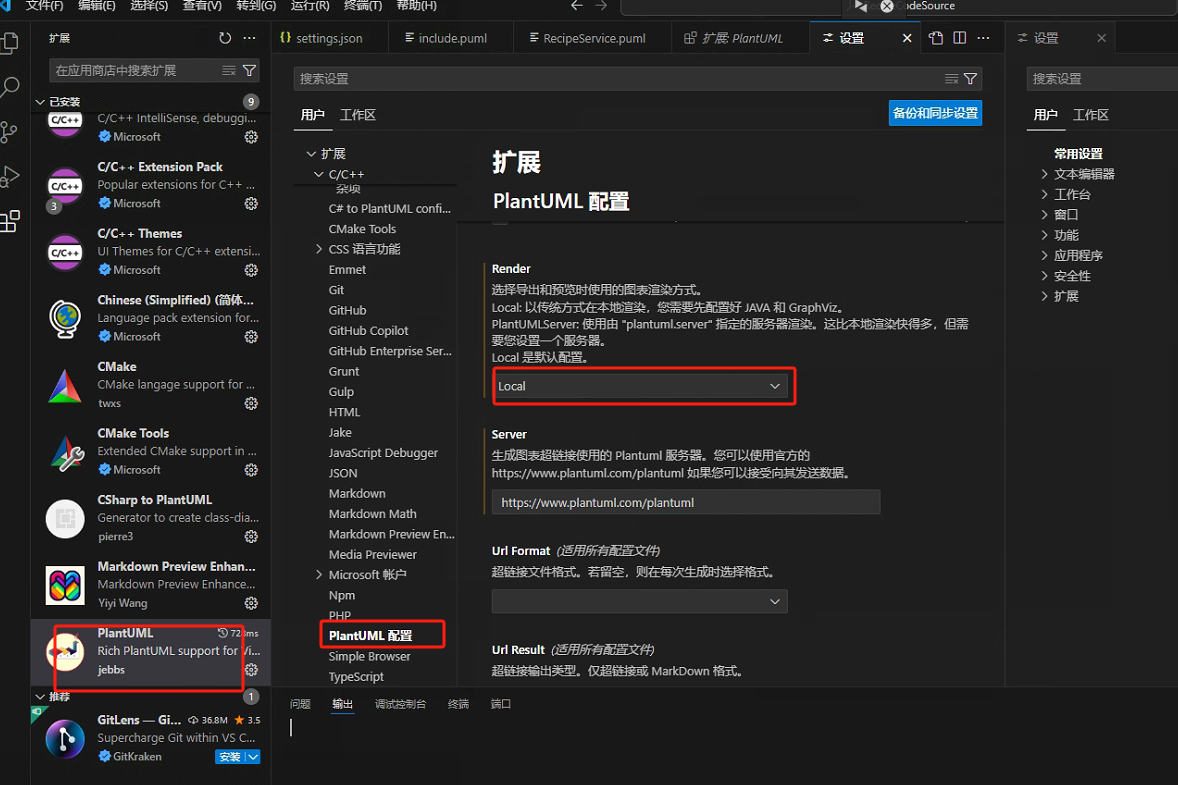The width and height of the screenshot is (1178, 785).
Task: Select JavaScript Debugger in settings tree
Action: tap(383, 453)
